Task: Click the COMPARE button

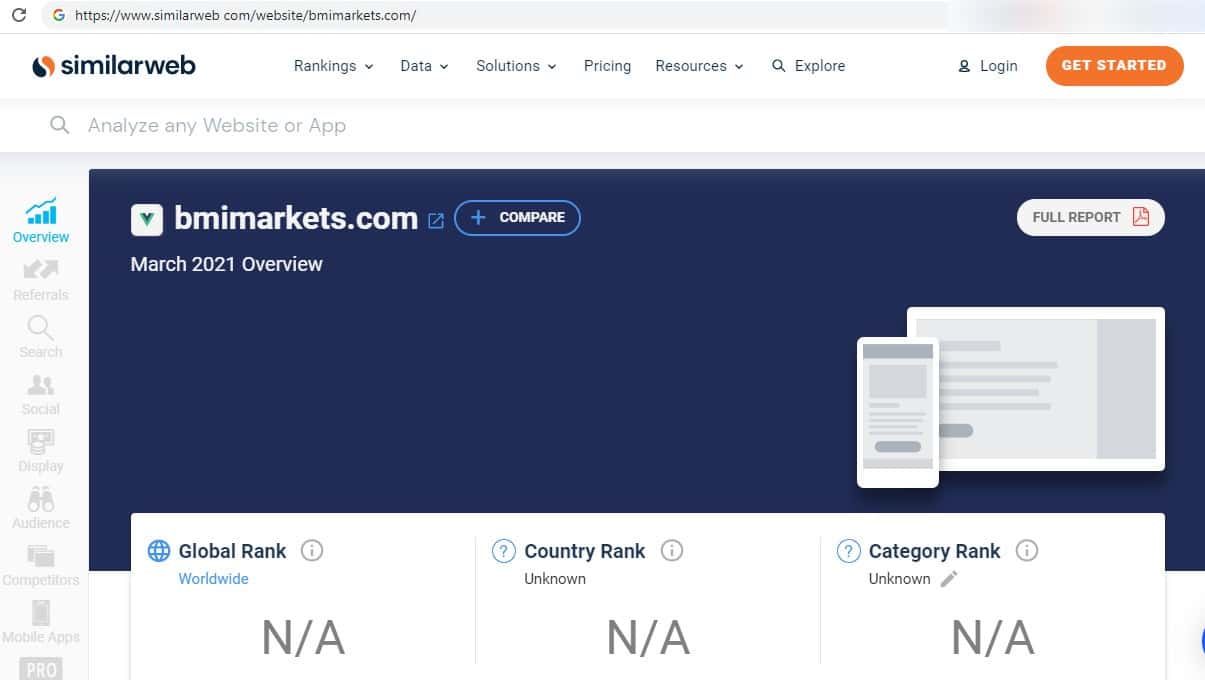Action: [517, 218]
